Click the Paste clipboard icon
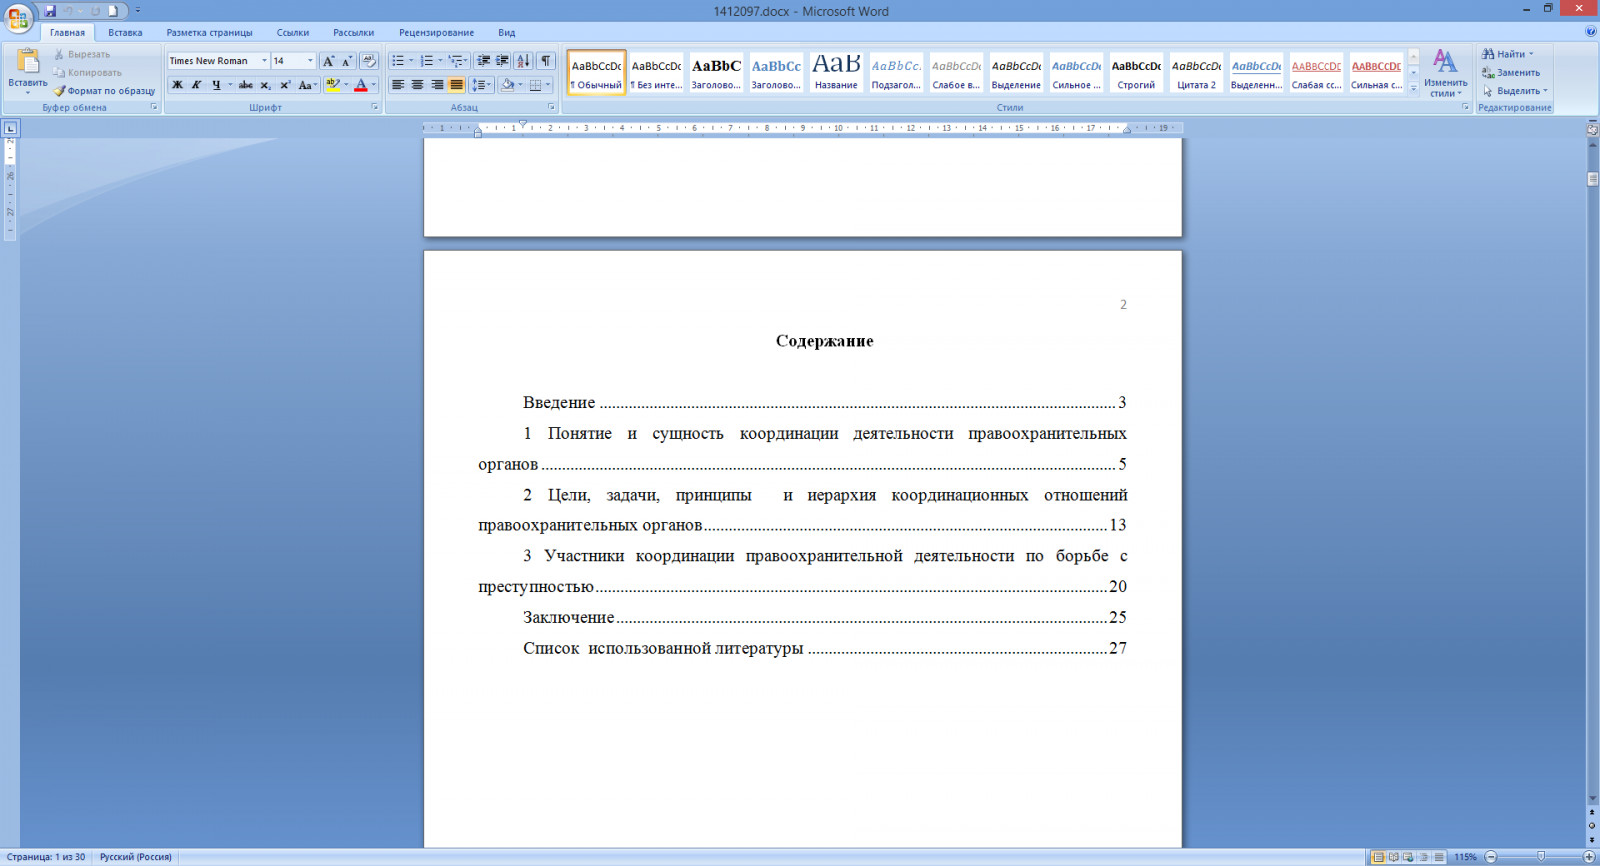Viewport: 1600px width, 866px height. tap(28, 62)
